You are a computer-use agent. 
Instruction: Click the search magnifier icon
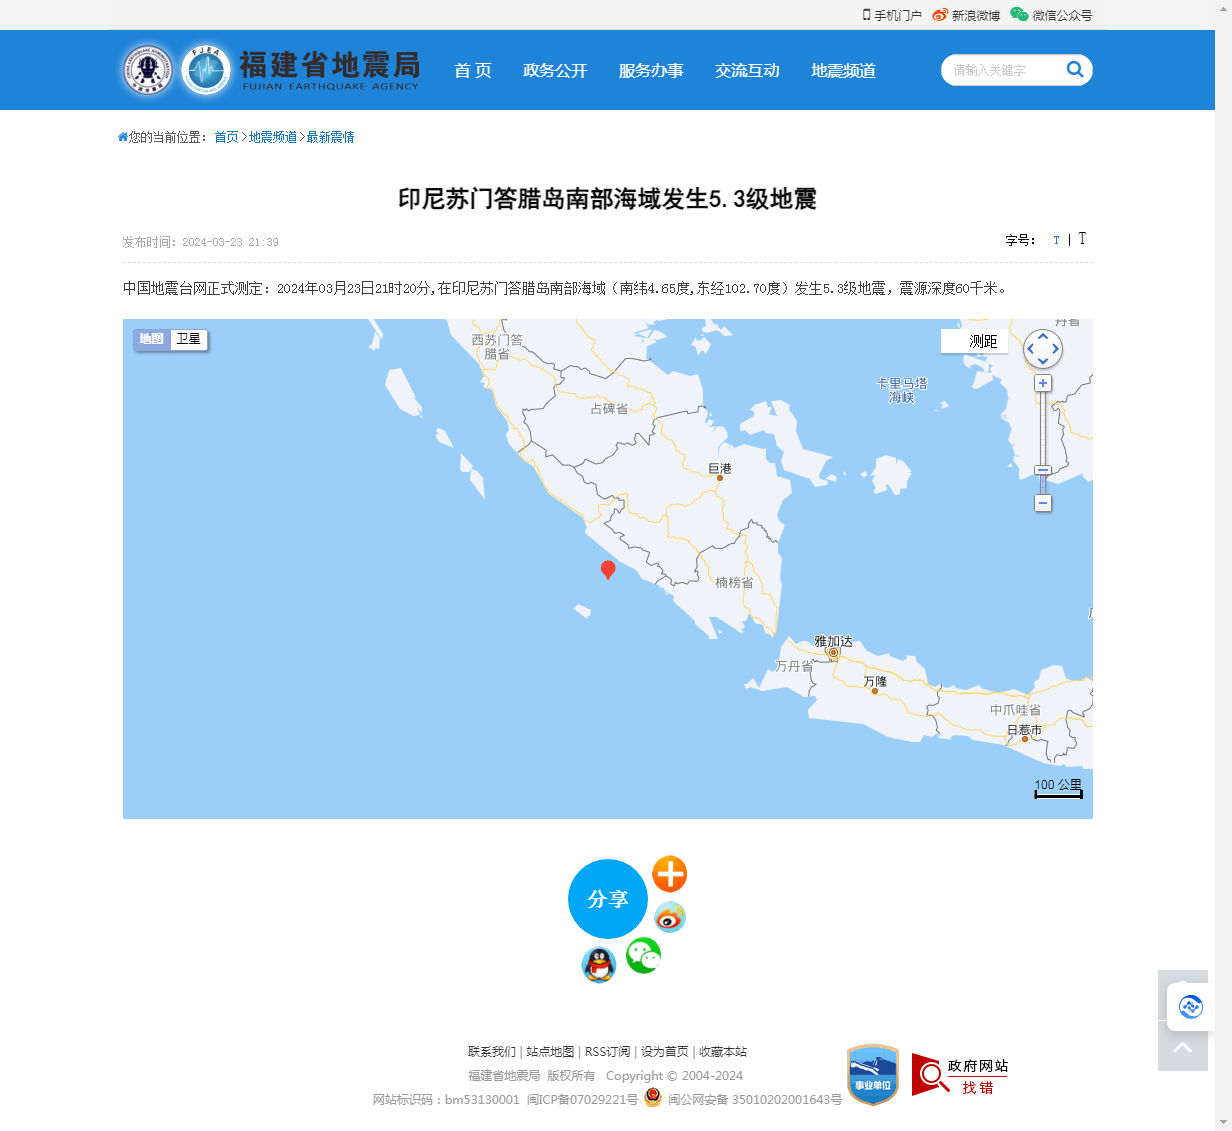1074,70
